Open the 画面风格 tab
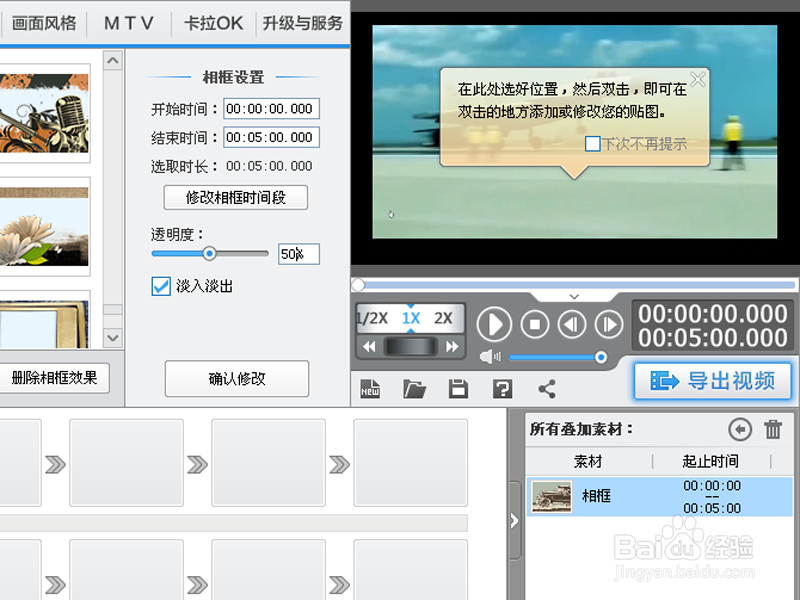The height and width of the screenshot is (600, 800). [x=44, y=23]
